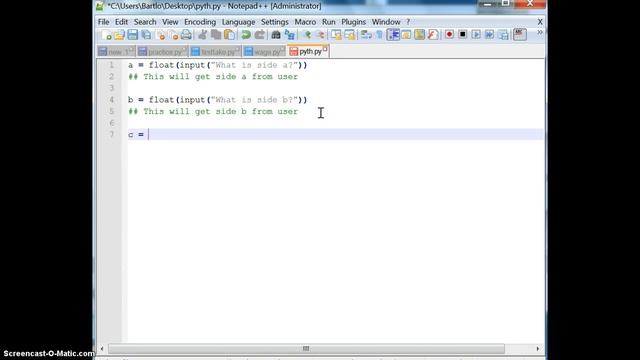The image size is (640, 360).
Task: Click the Save All toolbar icon
Action: click(146, 35)
